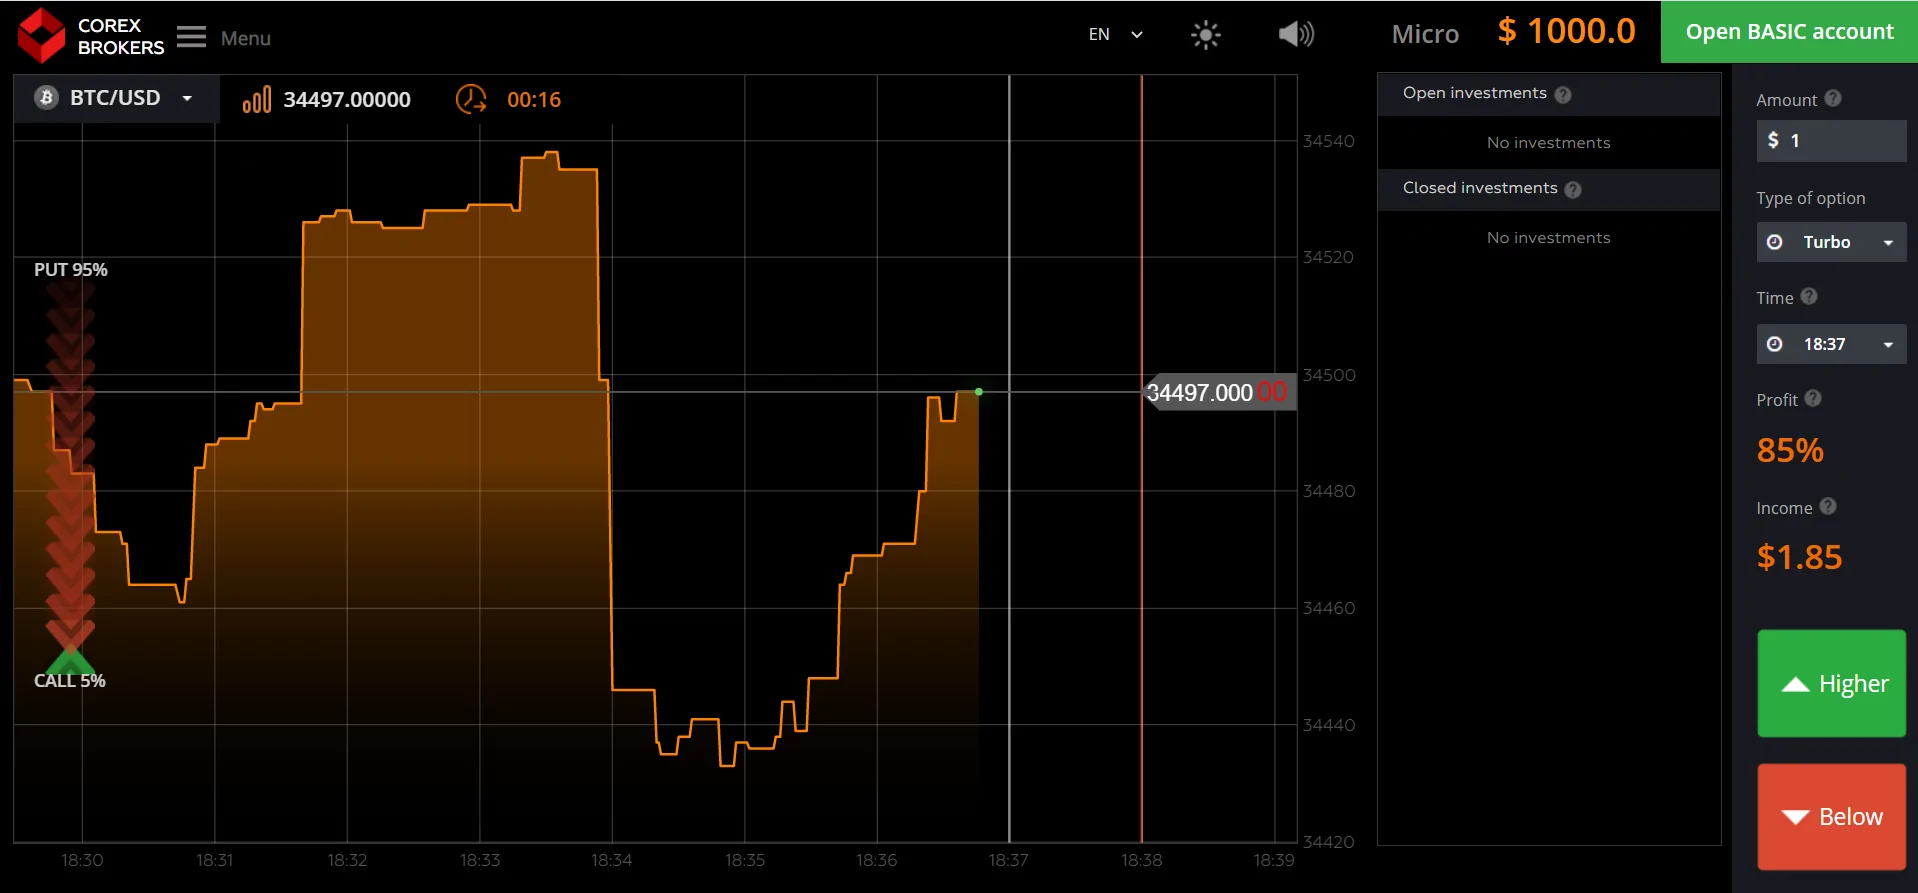Viewport: 1918px width, 893px height.
Task: Click the green current price dot on chart
Action: 979,392
